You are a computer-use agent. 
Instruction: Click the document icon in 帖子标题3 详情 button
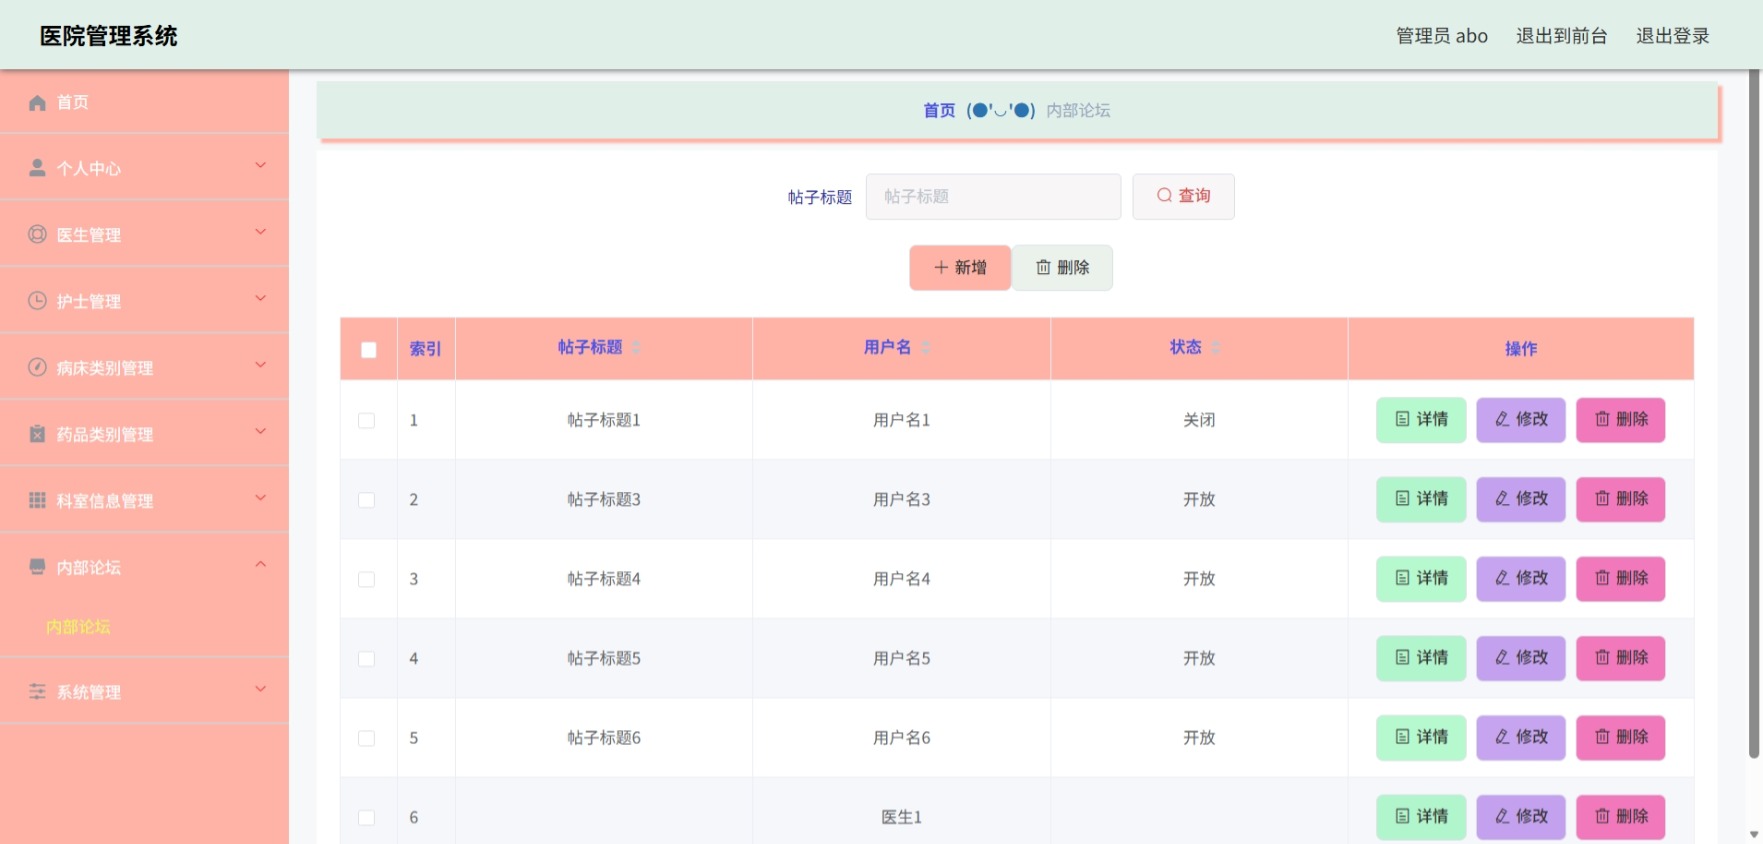1403,498
